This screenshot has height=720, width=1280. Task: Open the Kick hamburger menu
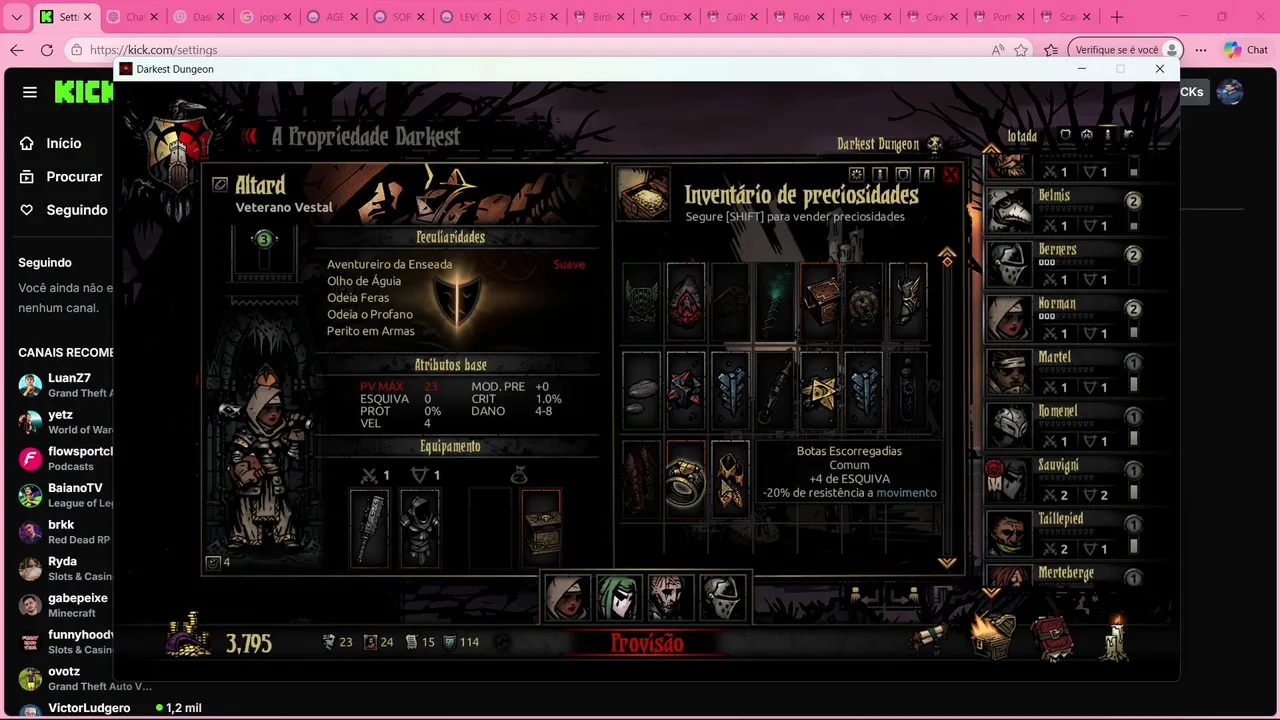[30, 92]
